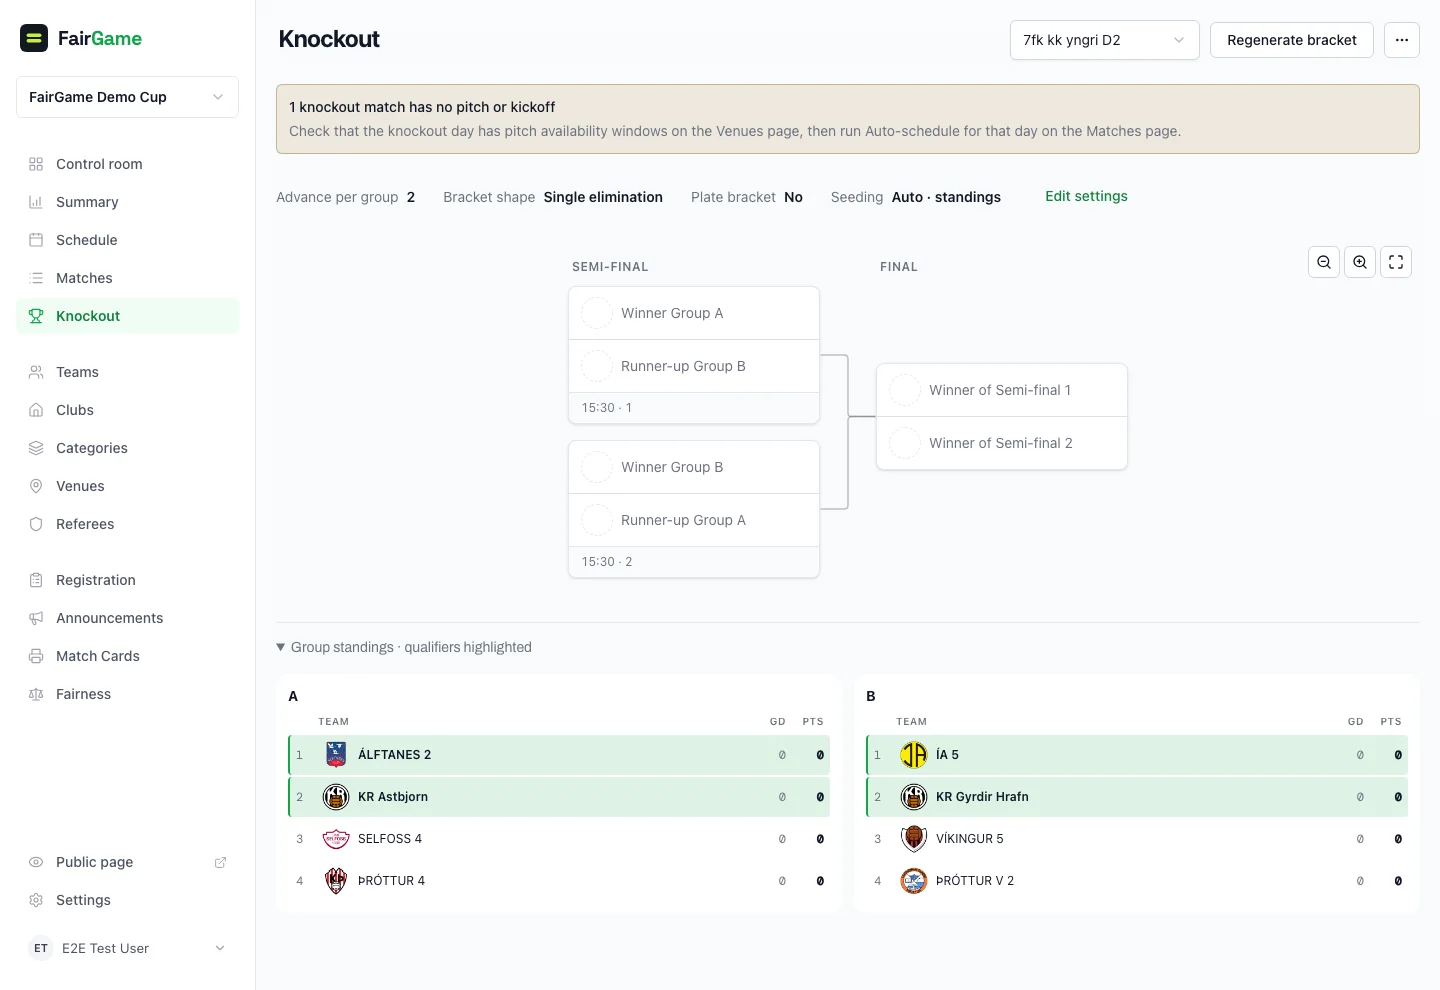Image resolution: width=1440 pixels, height=990 pixels.
Task: Click the ÍA 5 club crest
Action: point(914,755)
